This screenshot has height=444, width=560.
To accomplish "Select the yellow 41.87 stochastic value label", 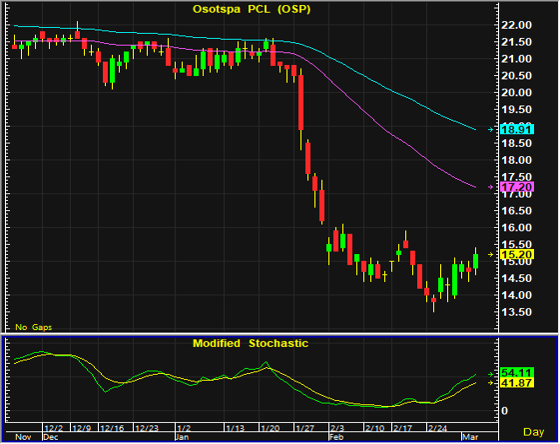I will pyautogui.click(x=517, y=383).
